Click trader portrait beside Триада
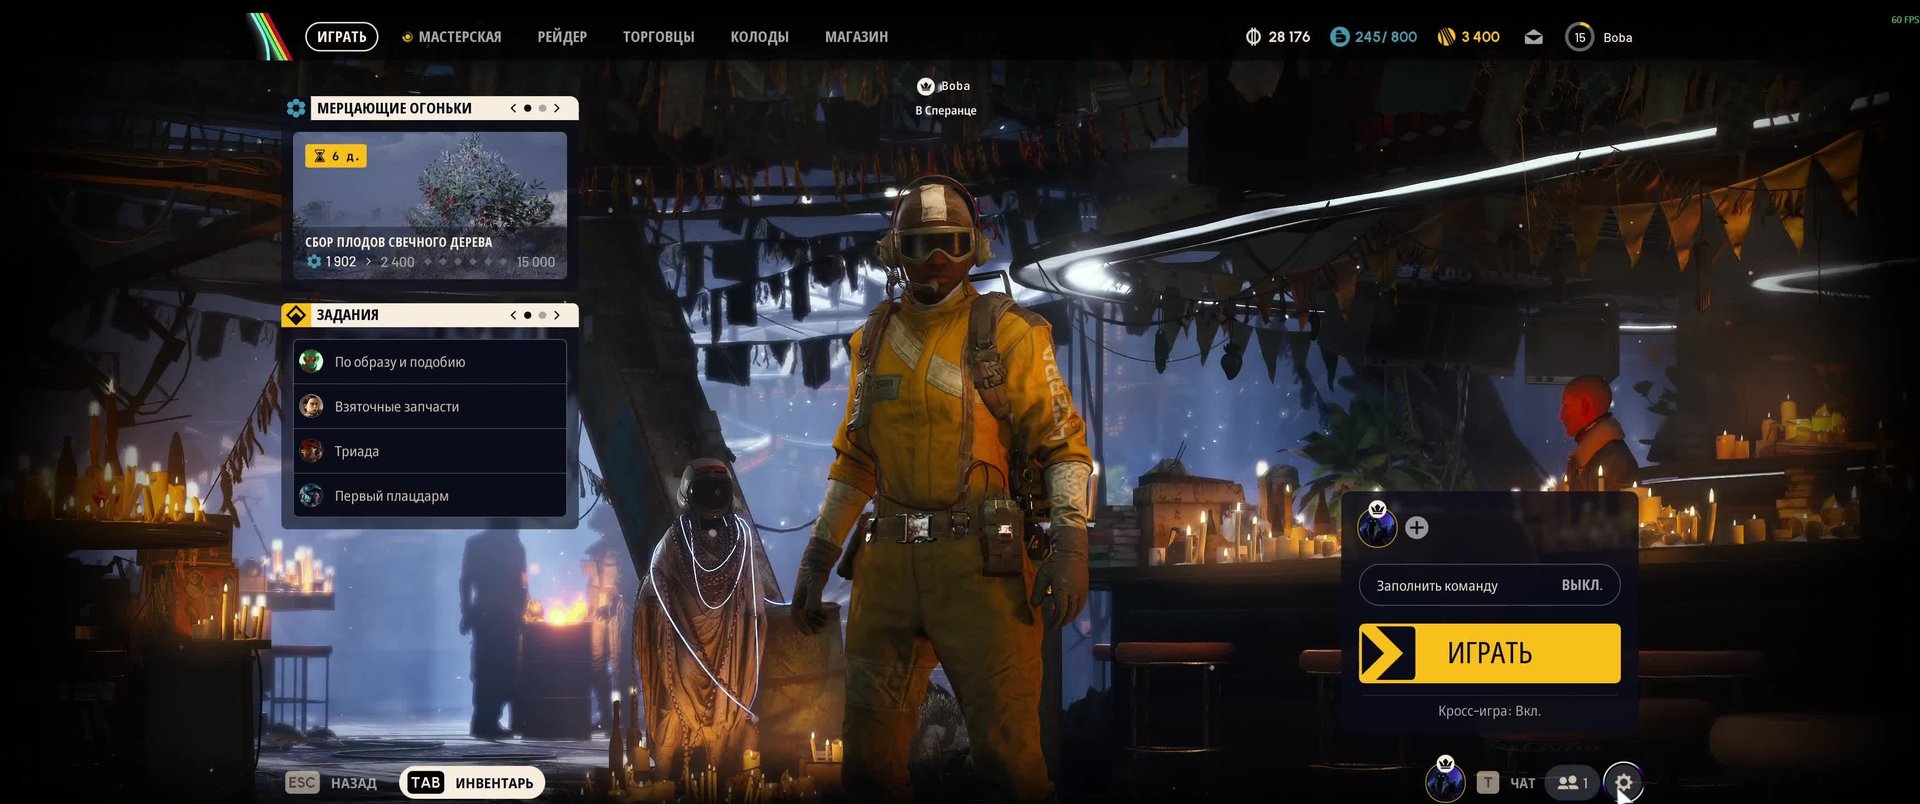The height and width of the screenshot is (804, 1920). (x=312, y=451)
